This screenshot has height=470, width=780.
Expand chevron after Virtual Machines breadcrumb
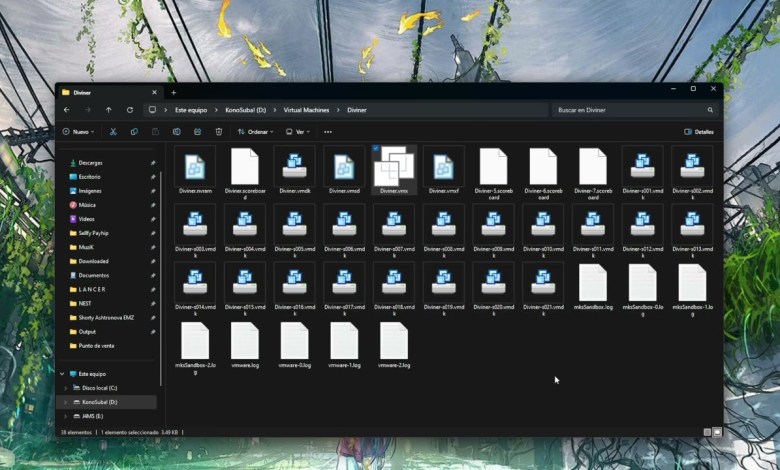coord(338,110)
